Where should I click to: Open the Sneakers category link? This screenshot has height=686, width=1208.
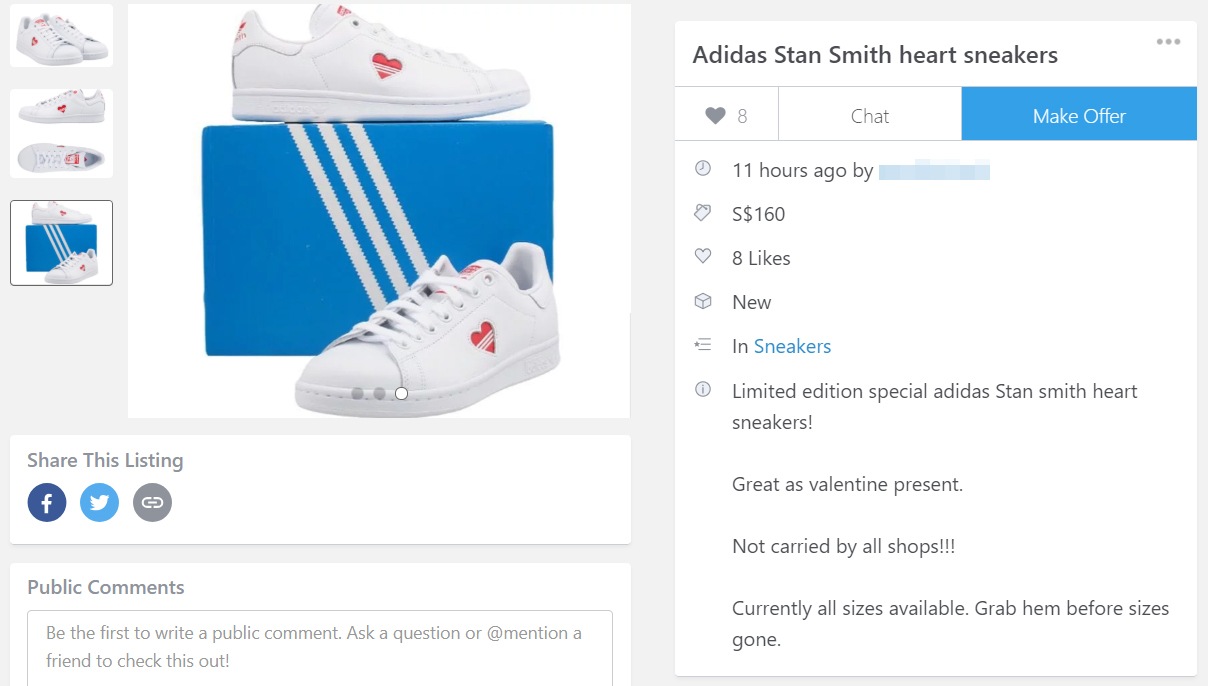pyautogui.click(x=792, y=346)
